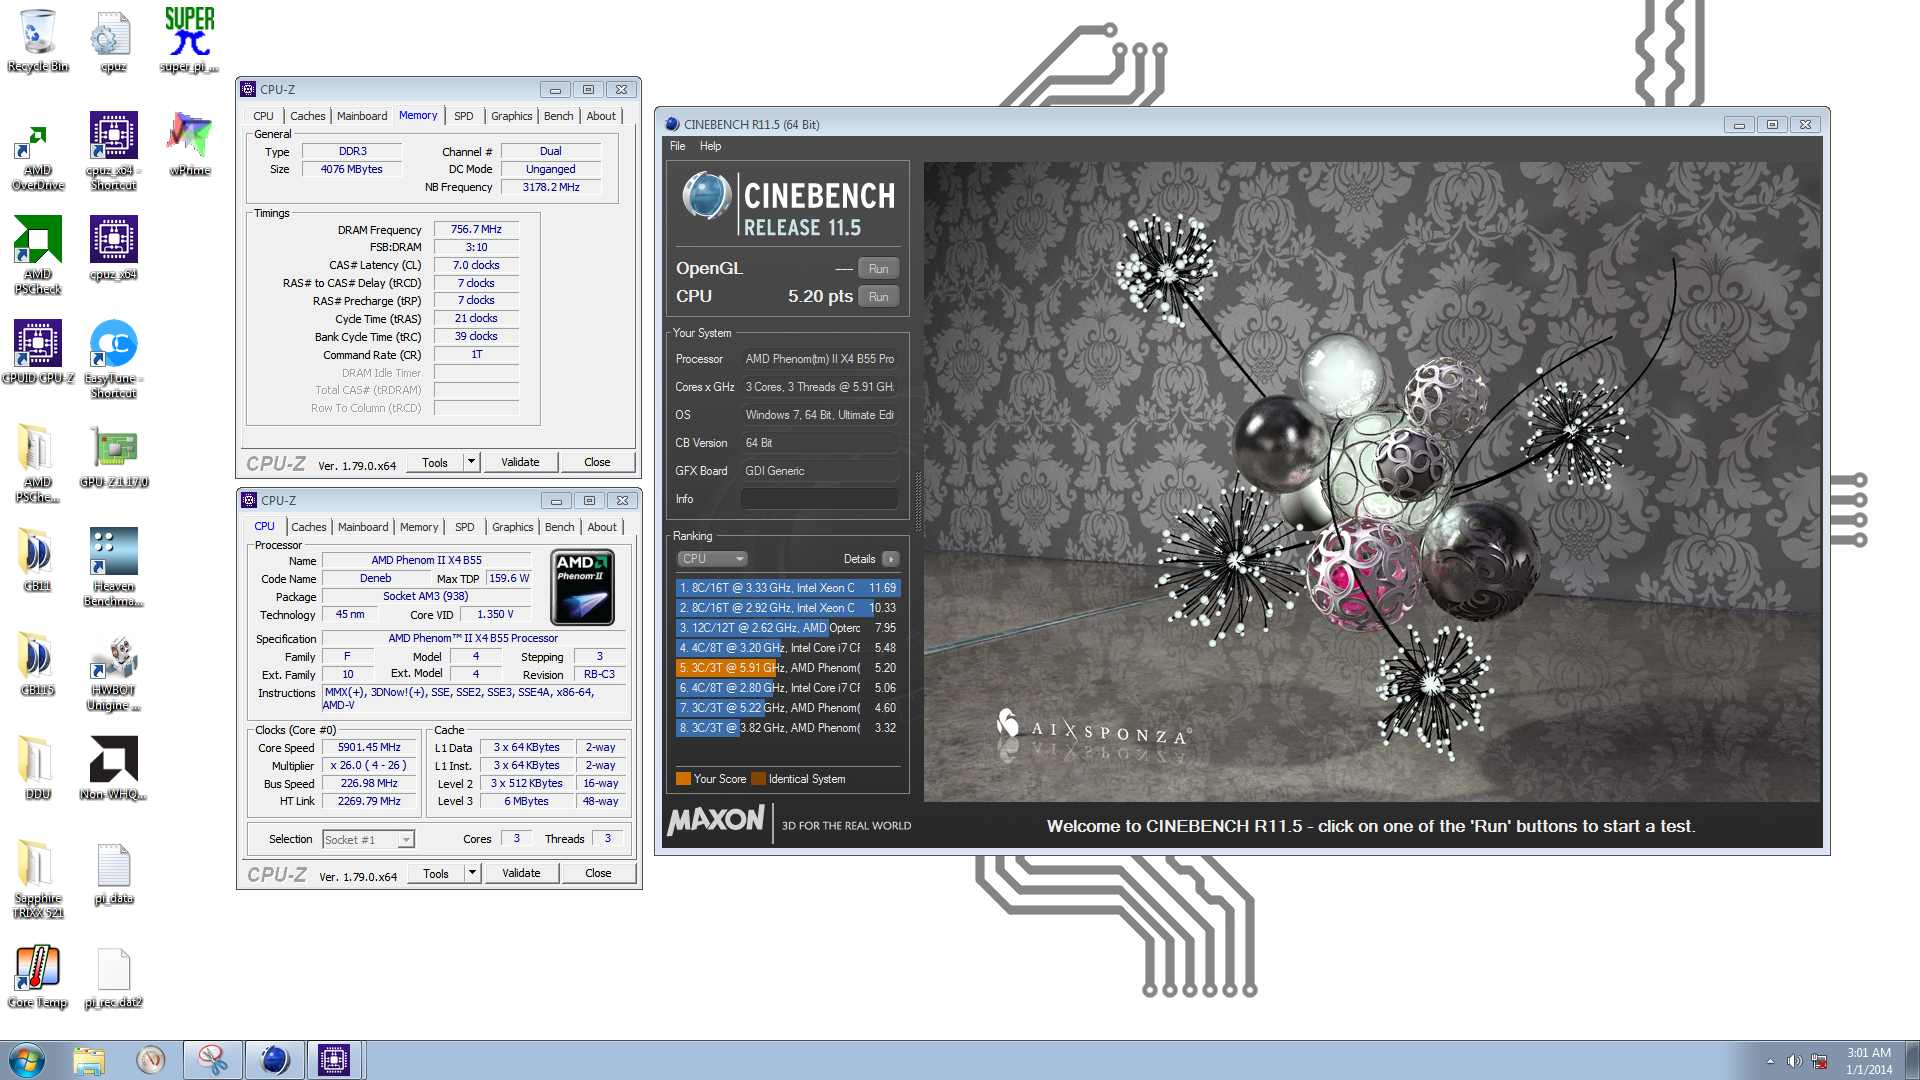Open the Help menu in Cinebench
Image resolution: width=1920 pixels, height=1080 pixels.
coord(710,146)
